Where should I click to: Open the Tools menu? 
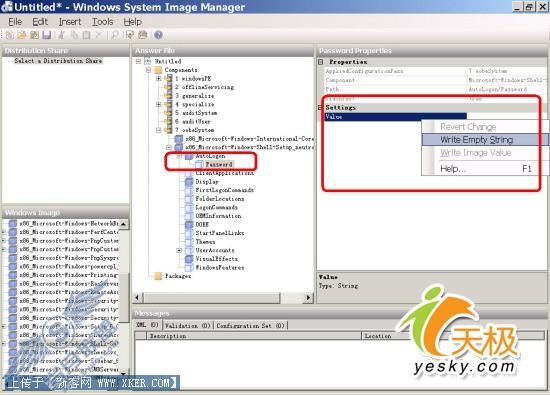click(x=102, y=22)
